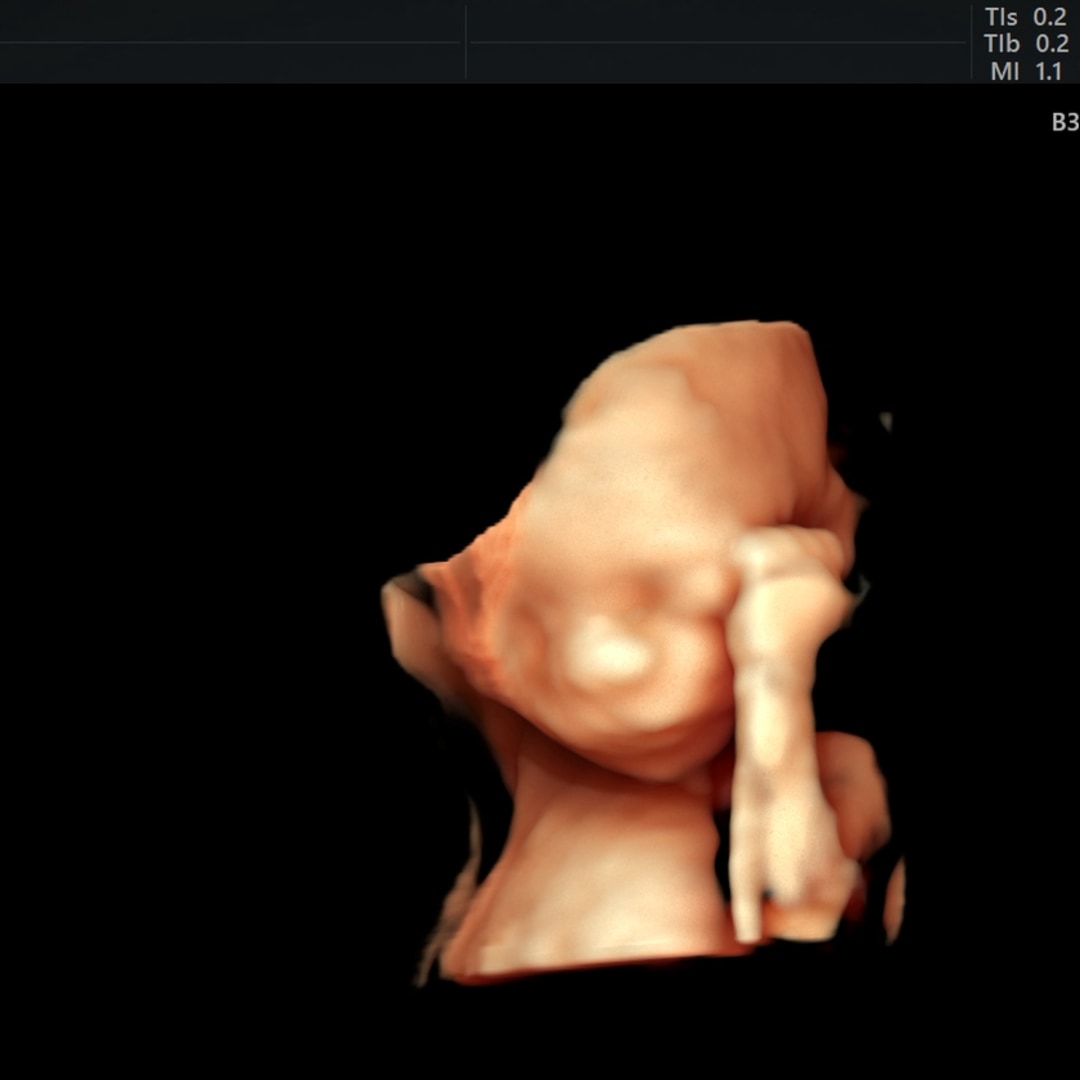Click the lower row of the left header field

pyautogui.click(x=232, y=61)
